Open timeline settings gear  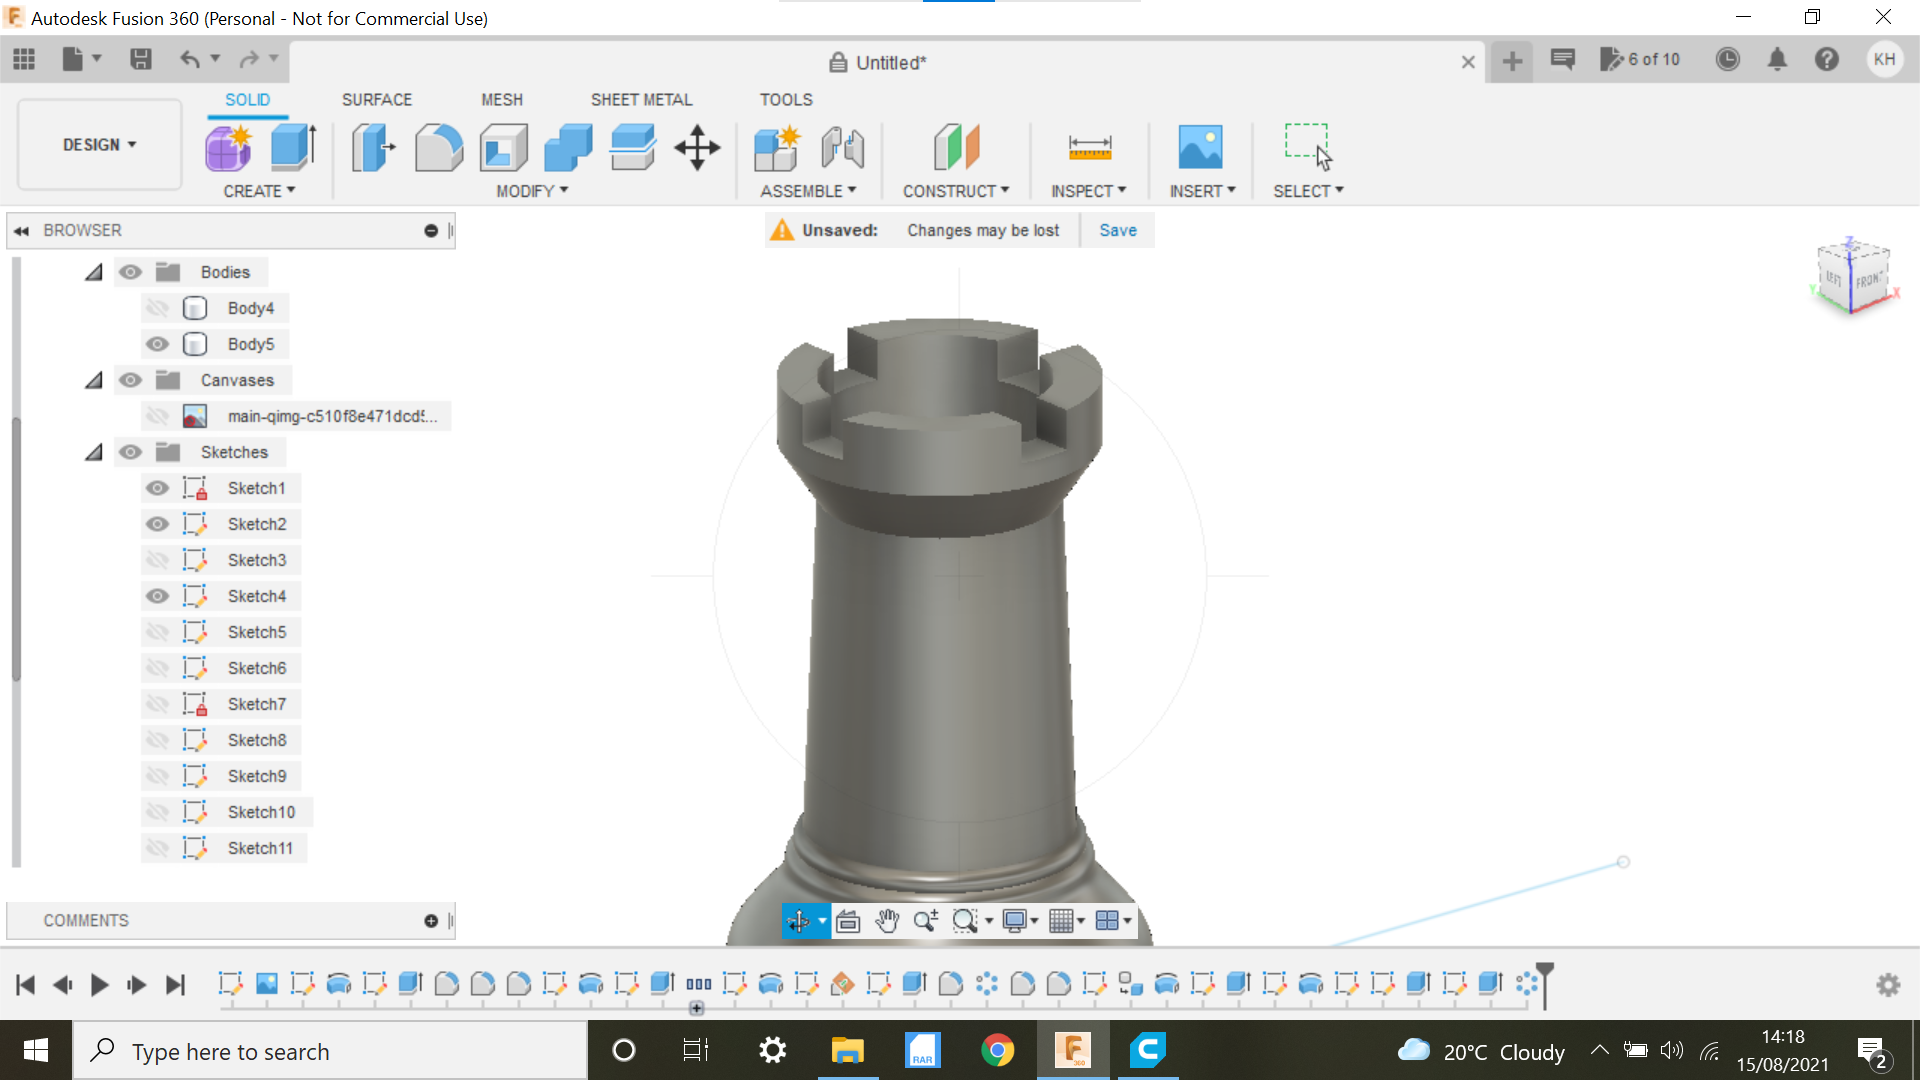[1888, 985]
